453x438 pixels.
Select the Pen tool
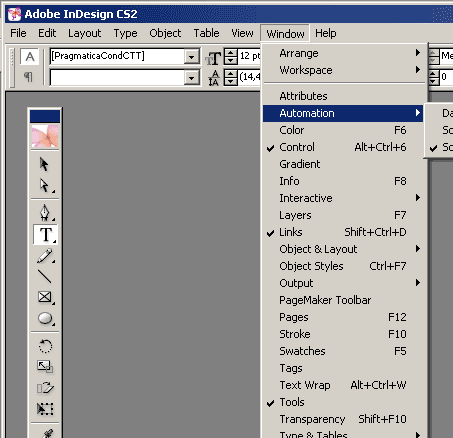(45, 213)
